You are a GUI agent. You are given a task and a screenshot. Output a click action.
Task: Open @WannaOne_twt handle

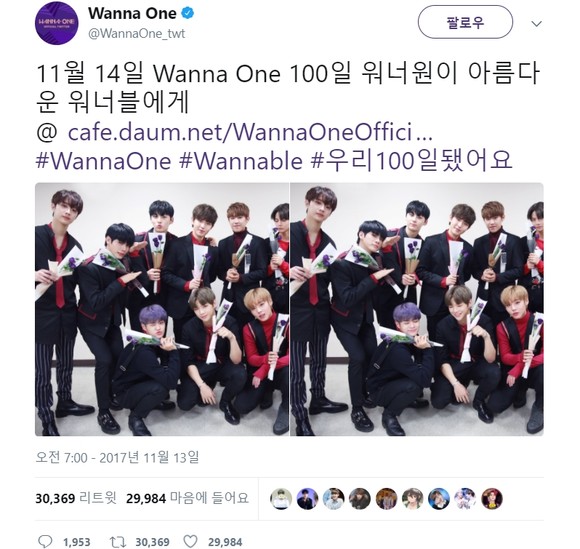136,34
